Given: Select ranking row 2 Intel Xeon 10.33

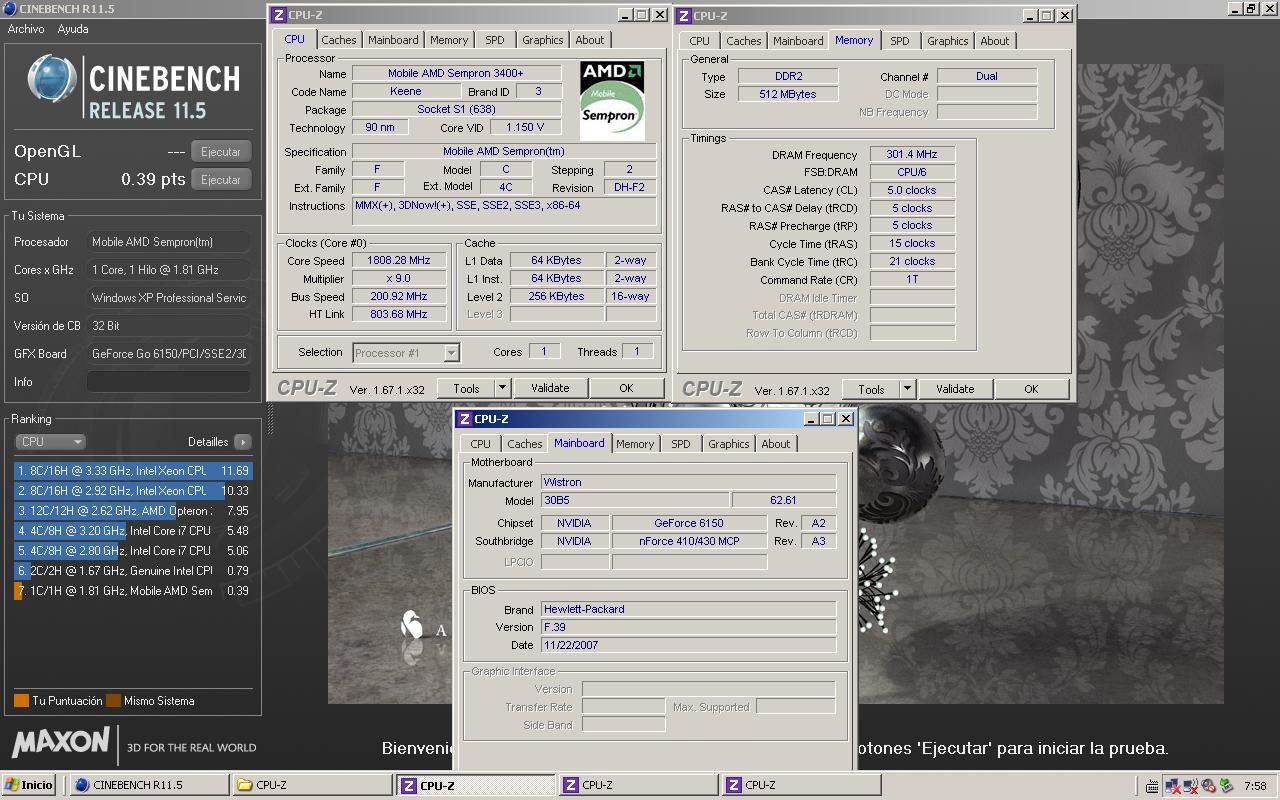Looking at the screenshot, I should click(x=133, y=491).
